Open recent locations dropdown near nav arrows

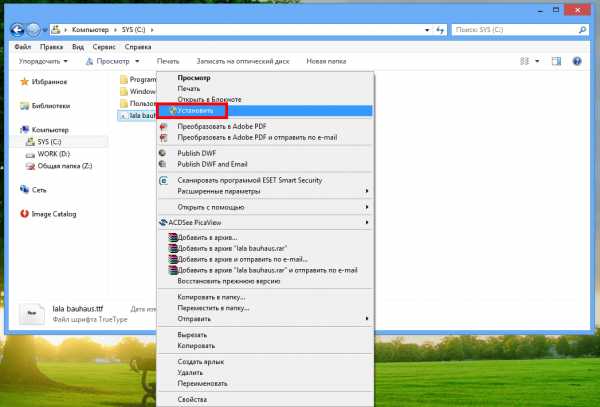[44, 30]
